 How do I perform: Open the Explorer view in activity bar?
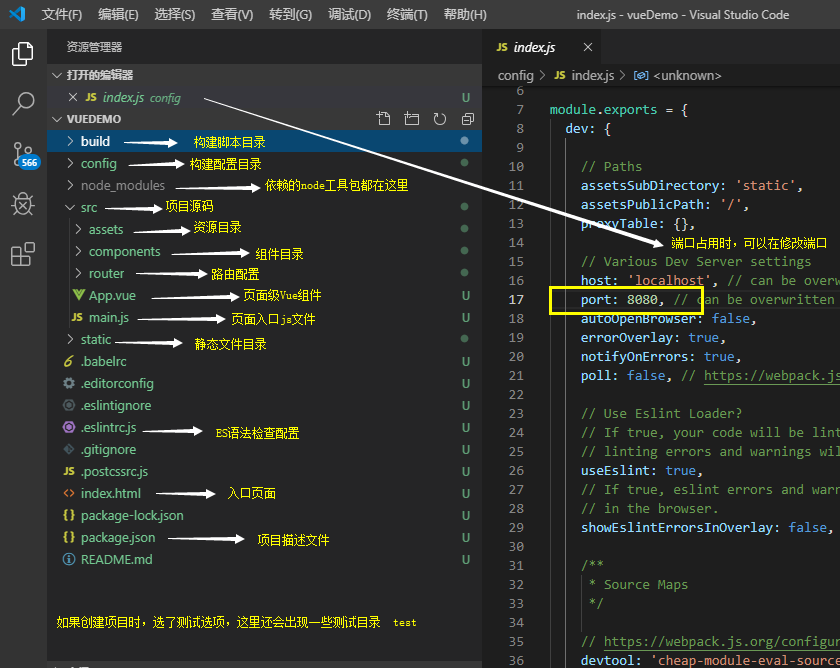click(x=22, y=54)
